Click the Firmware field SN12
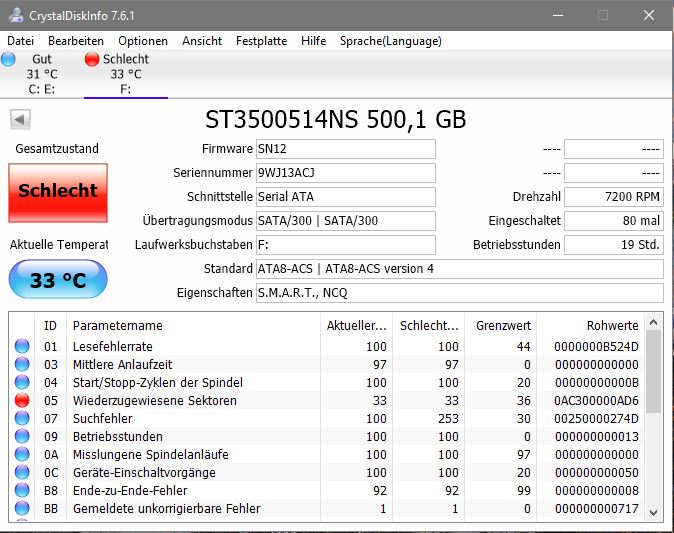The image size is (674, 533). [x=346, y=149]
